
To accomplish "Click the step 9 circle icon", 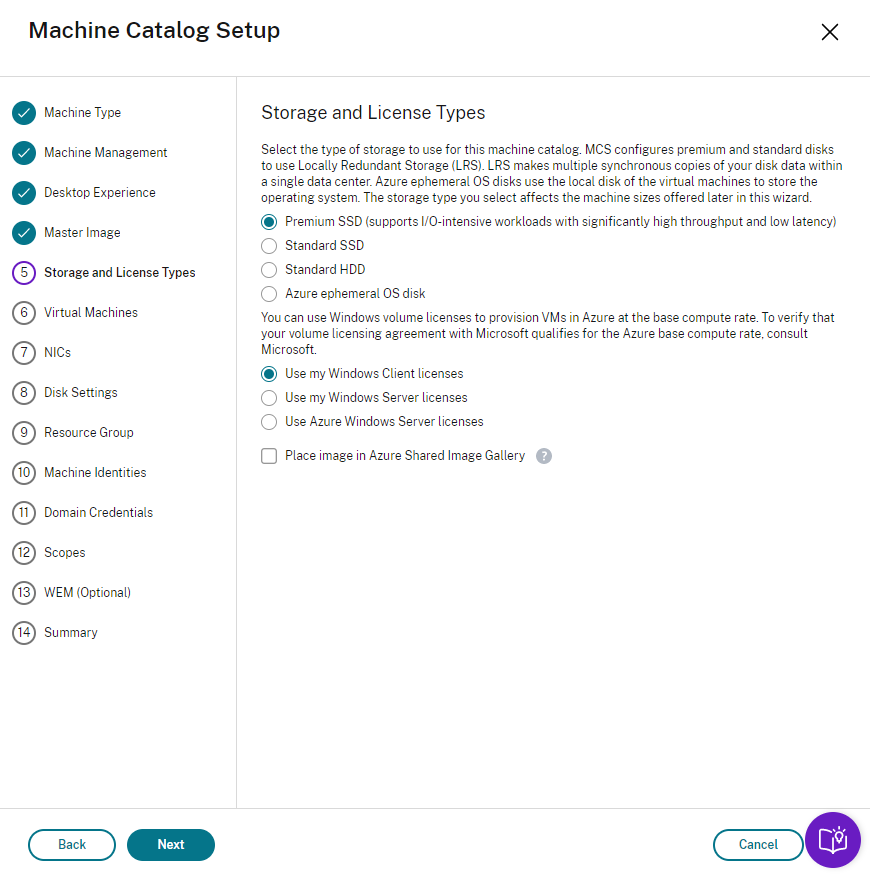I will pyautogui.click(x=24, y=433).
